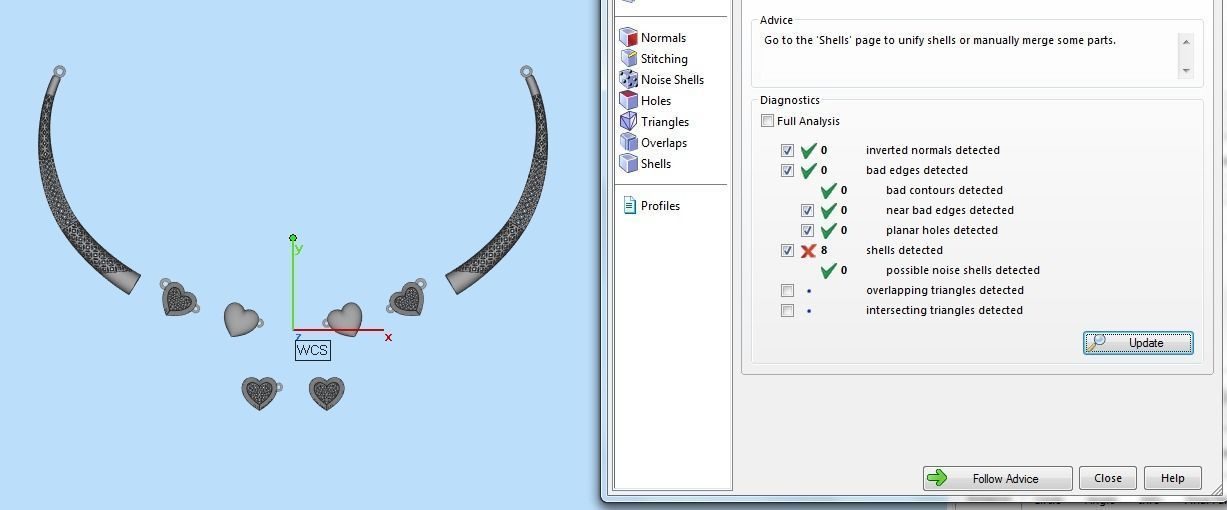Open the Profiles document icon
This screenshot has width=1227, height=510.
(x=629, y=206)
